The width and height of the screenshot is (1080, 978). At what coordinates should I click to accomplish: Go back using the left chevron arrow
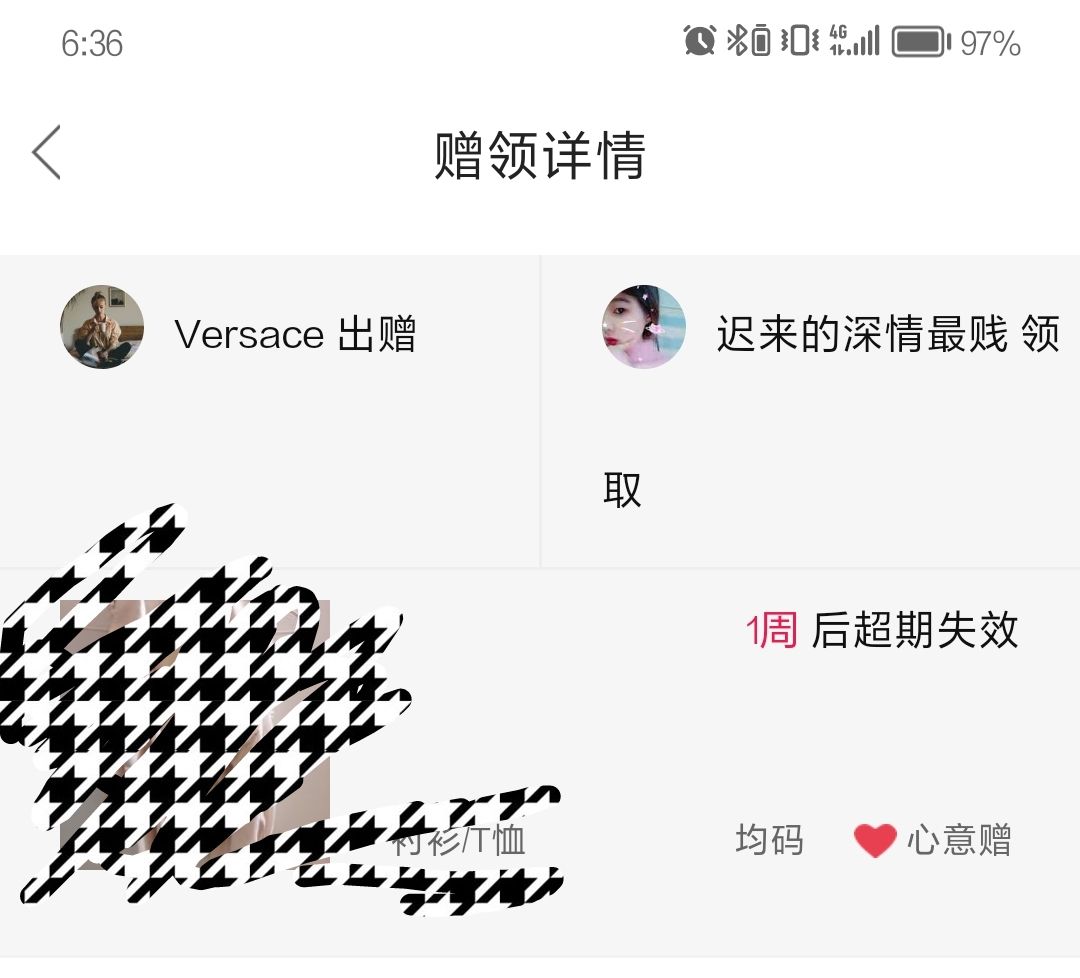pyautogui.click(x=46, y=153)
